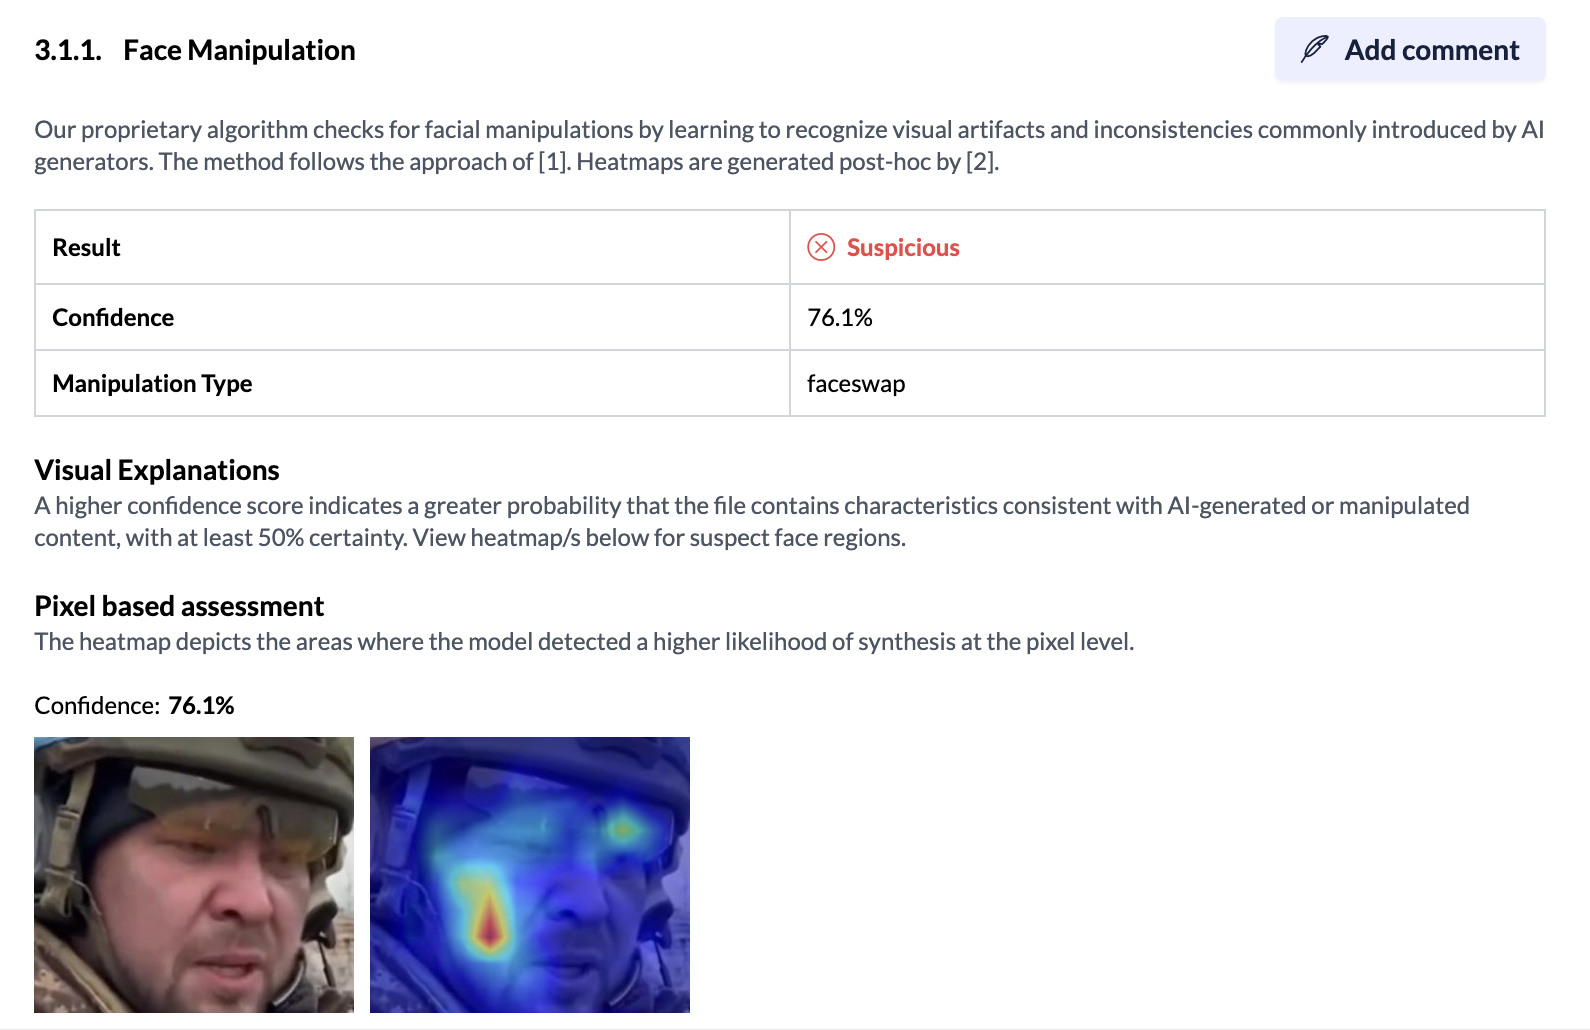Click the 76.1% value in the table
The image size is (1590, 1030).
click(840, 318)
